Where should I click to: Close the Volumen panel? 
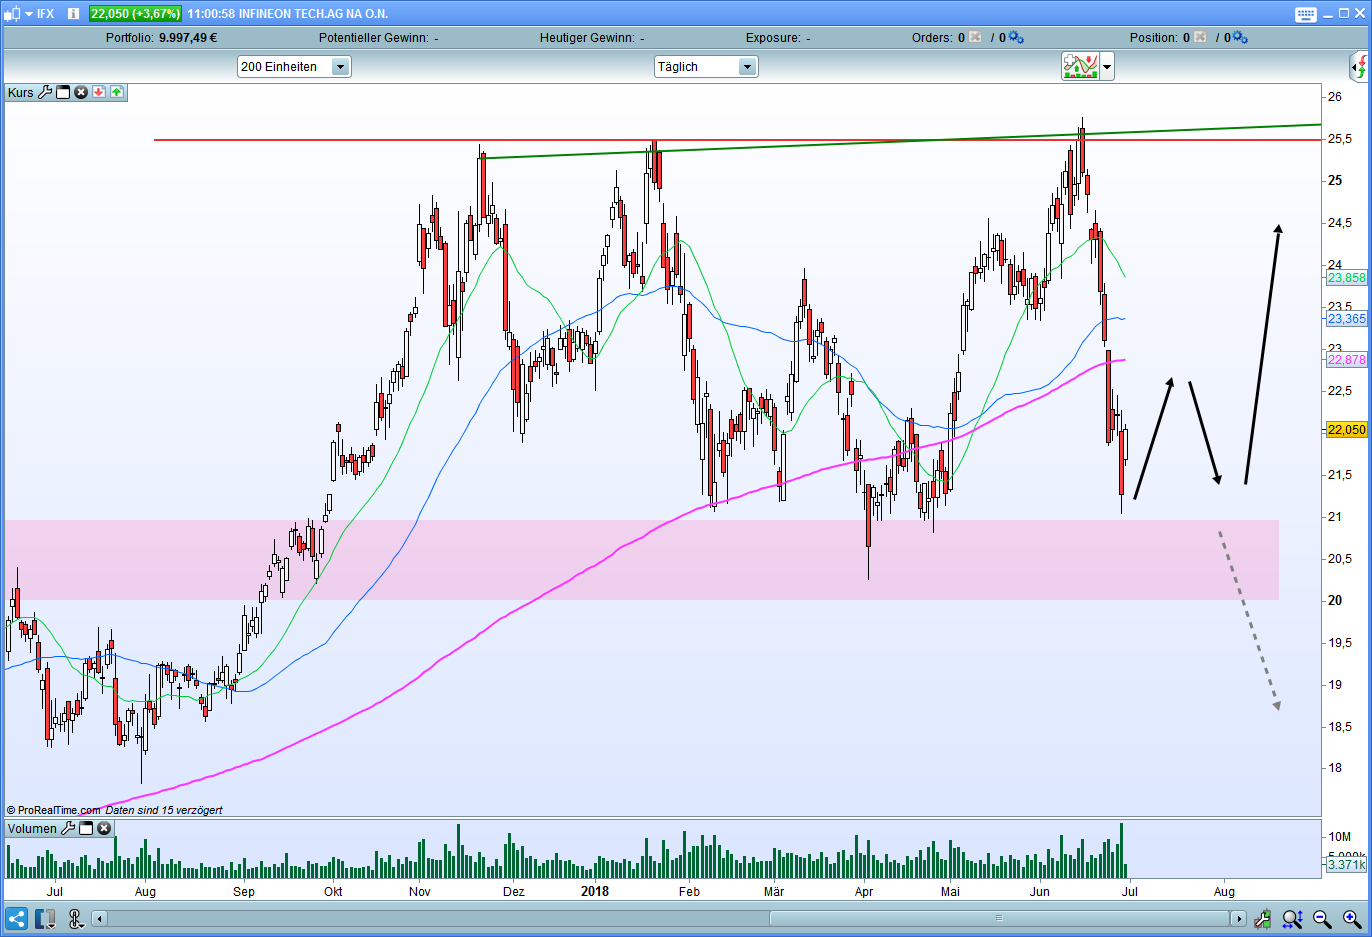[104, 828]
